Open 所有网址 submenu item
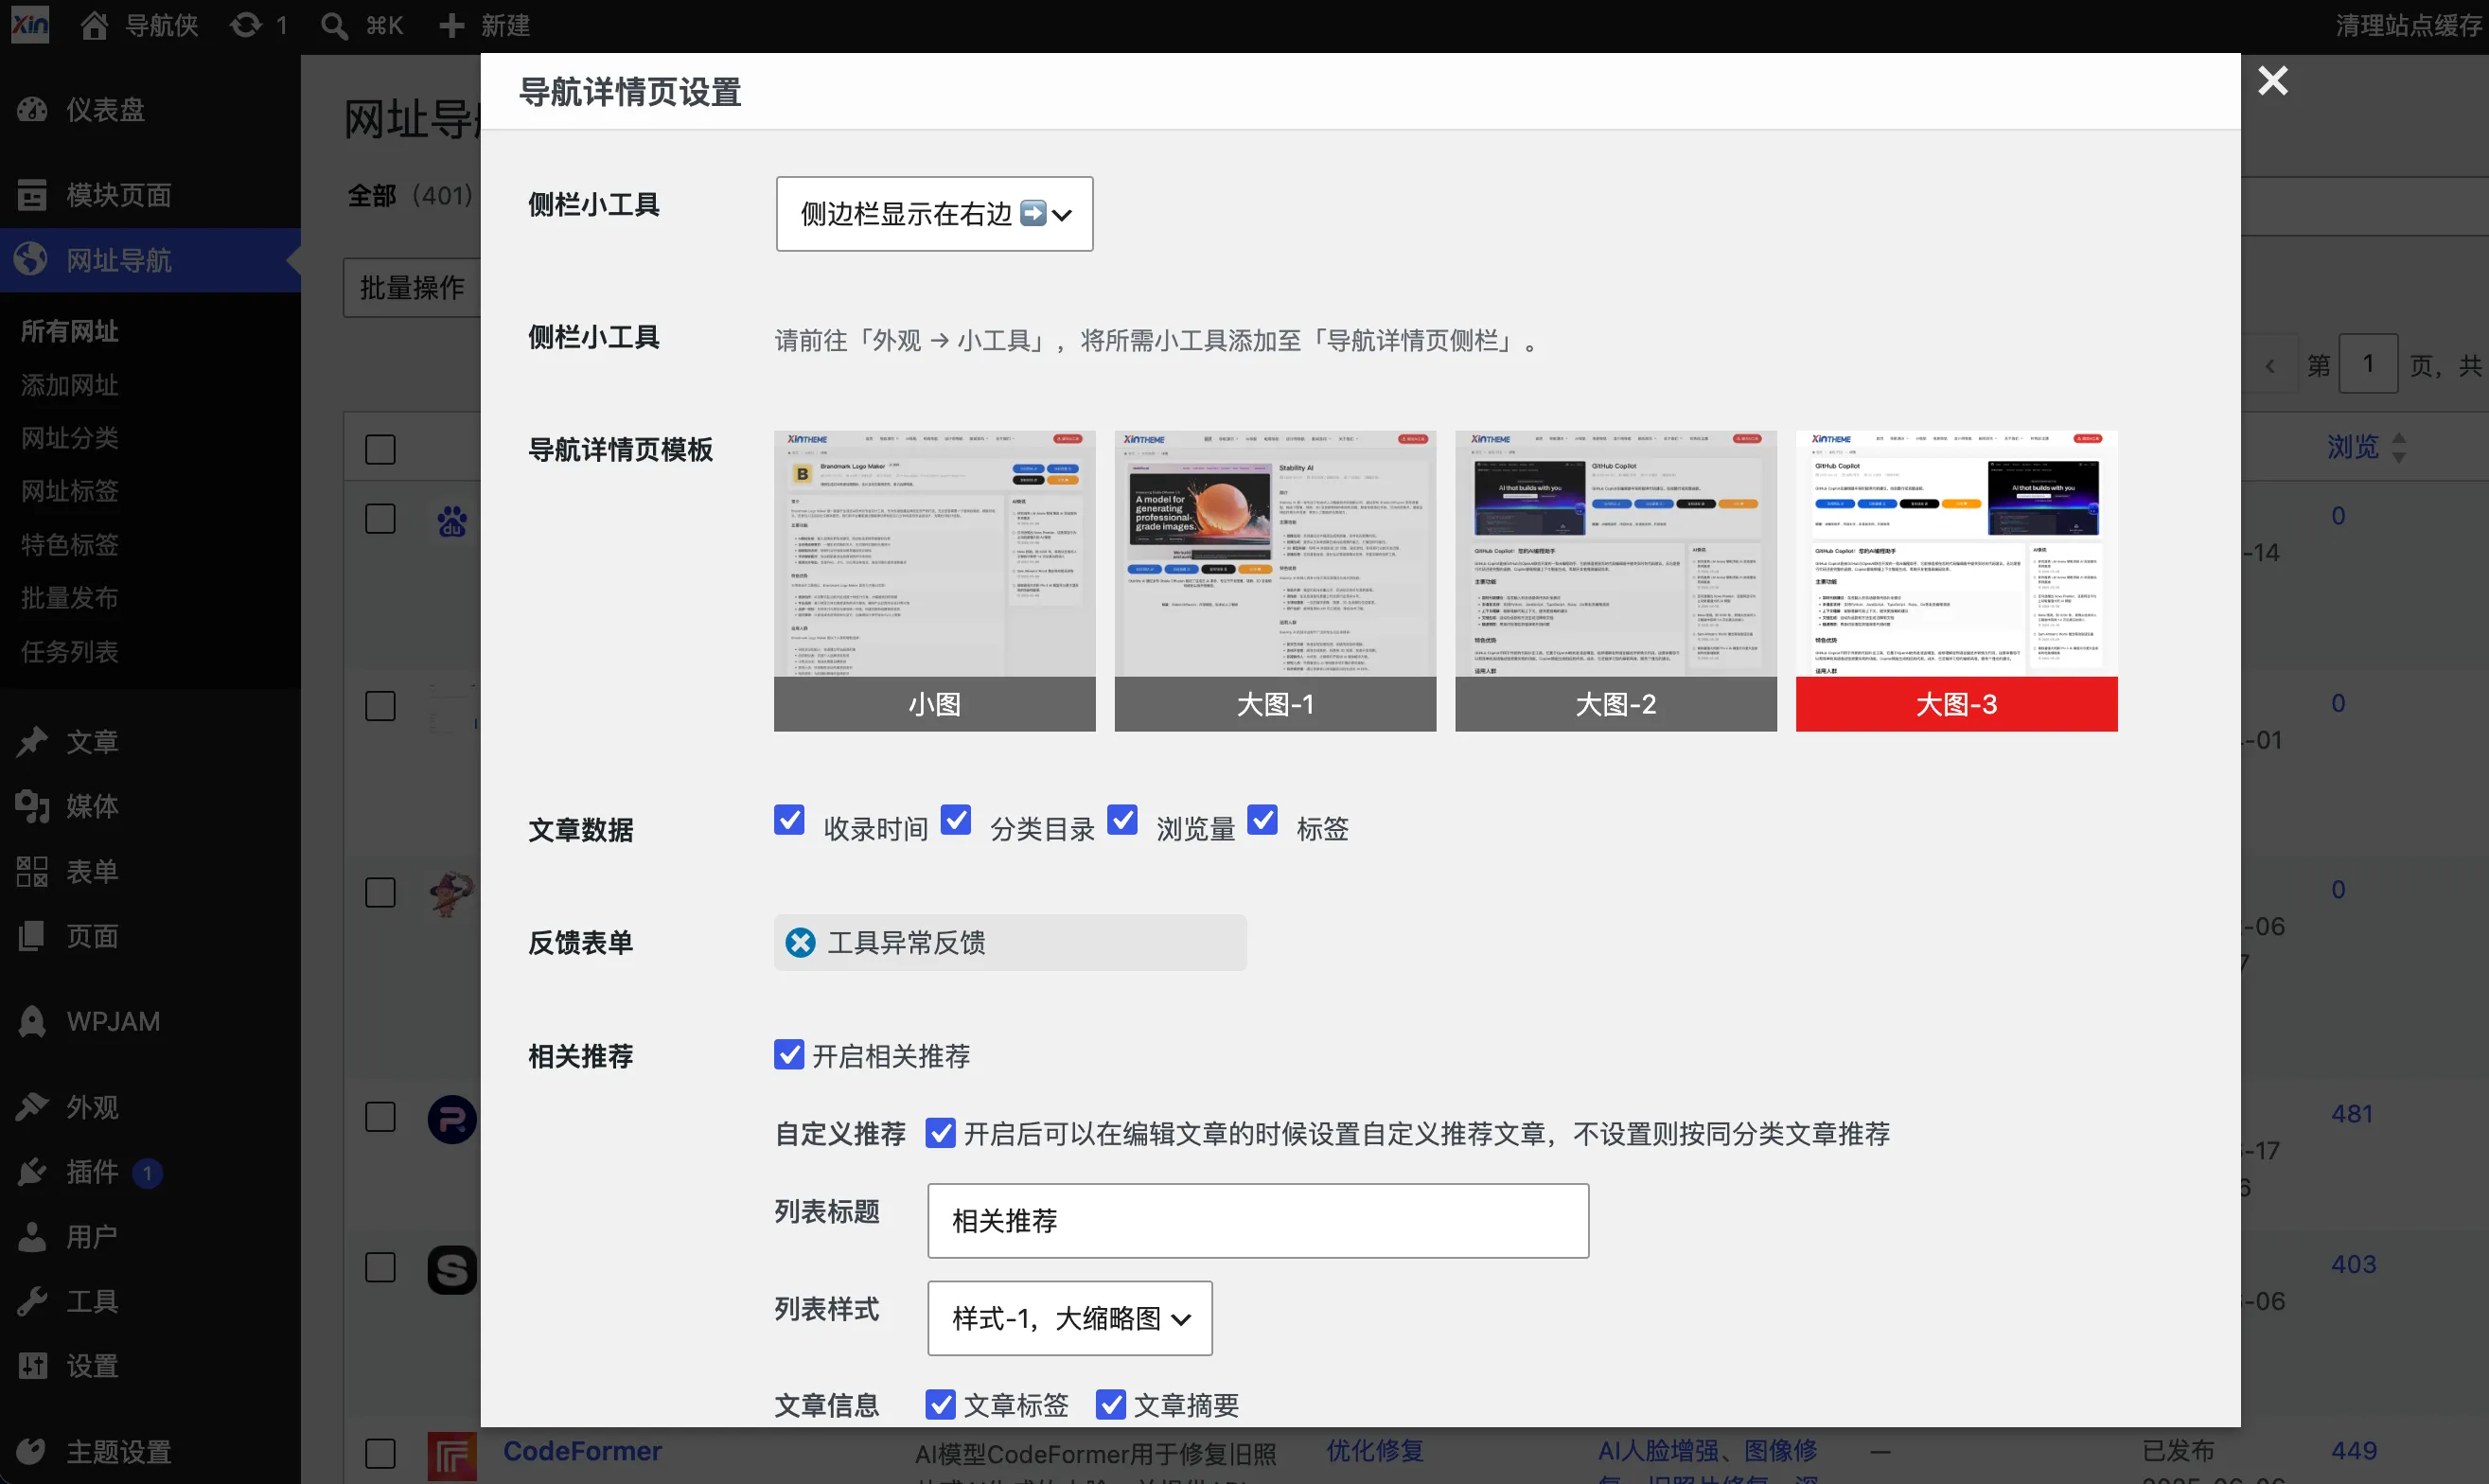The width and height of the screenshot is (2489, 1484). point(70,331)
